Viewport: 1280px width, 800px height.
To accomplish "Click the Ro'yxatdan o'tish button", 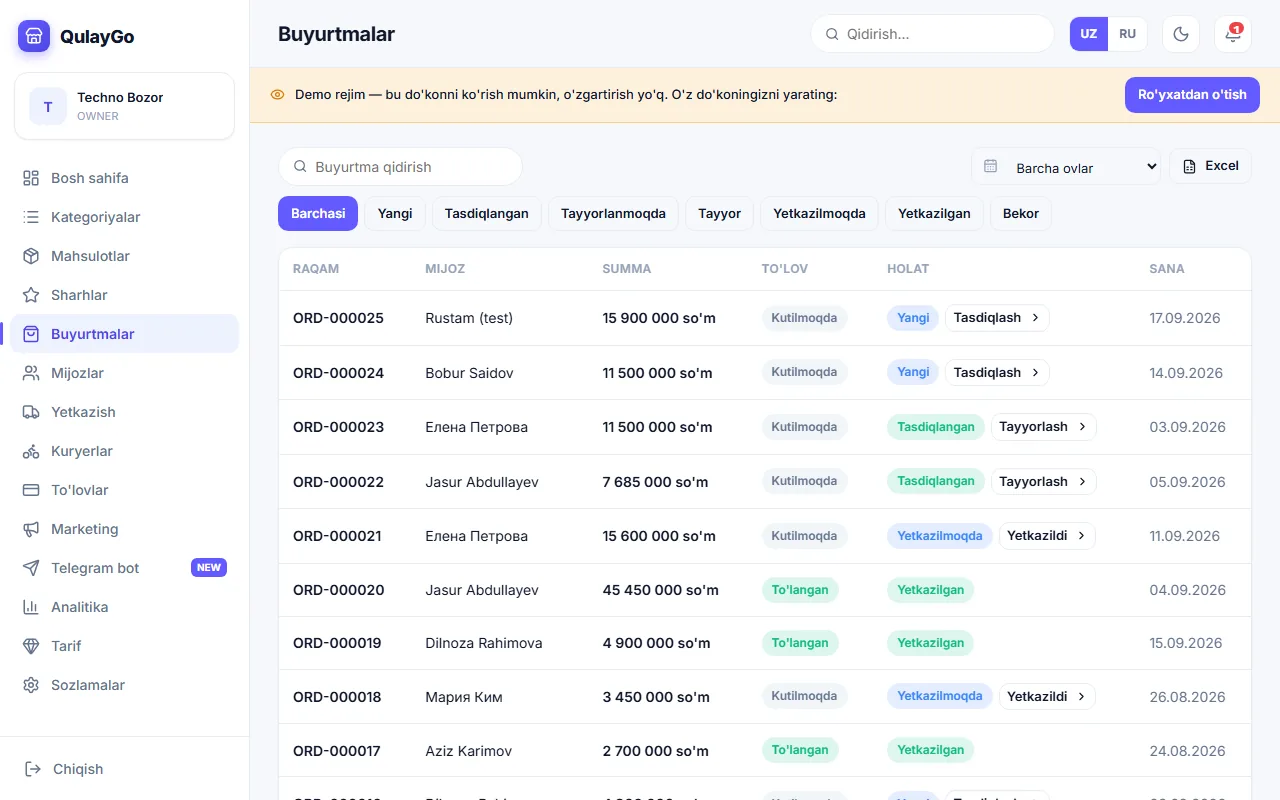I will [x=1192, y=95].
